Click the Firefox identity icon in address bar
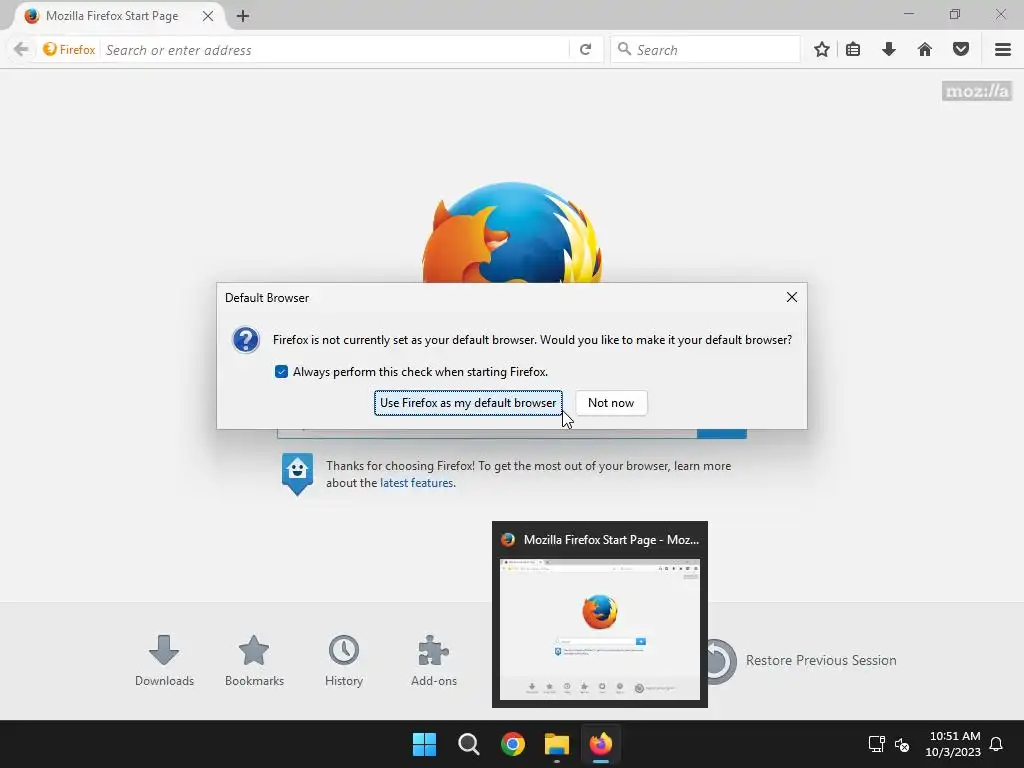The height and width of the screenshot is (768, 1024). [69, 50]
